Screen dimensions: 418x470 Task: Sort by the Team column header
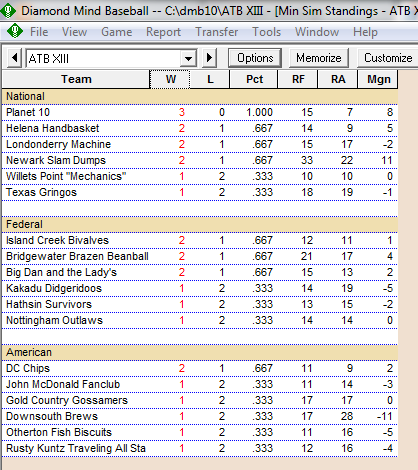[76, 79]
